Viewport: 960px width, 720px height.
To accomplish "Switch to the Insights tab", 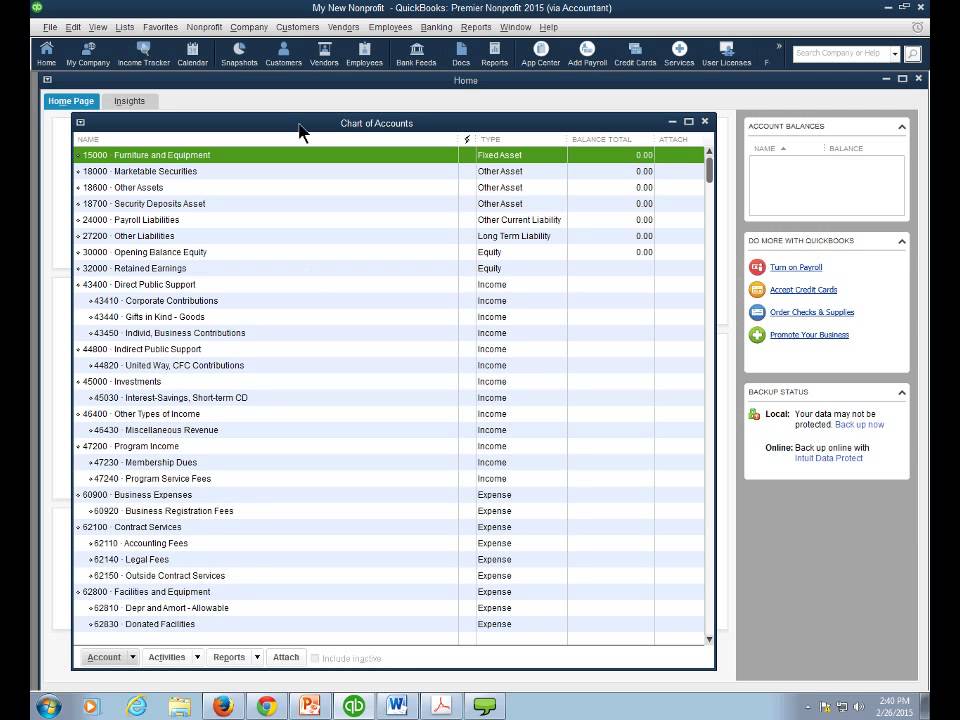I will (129, 101).
